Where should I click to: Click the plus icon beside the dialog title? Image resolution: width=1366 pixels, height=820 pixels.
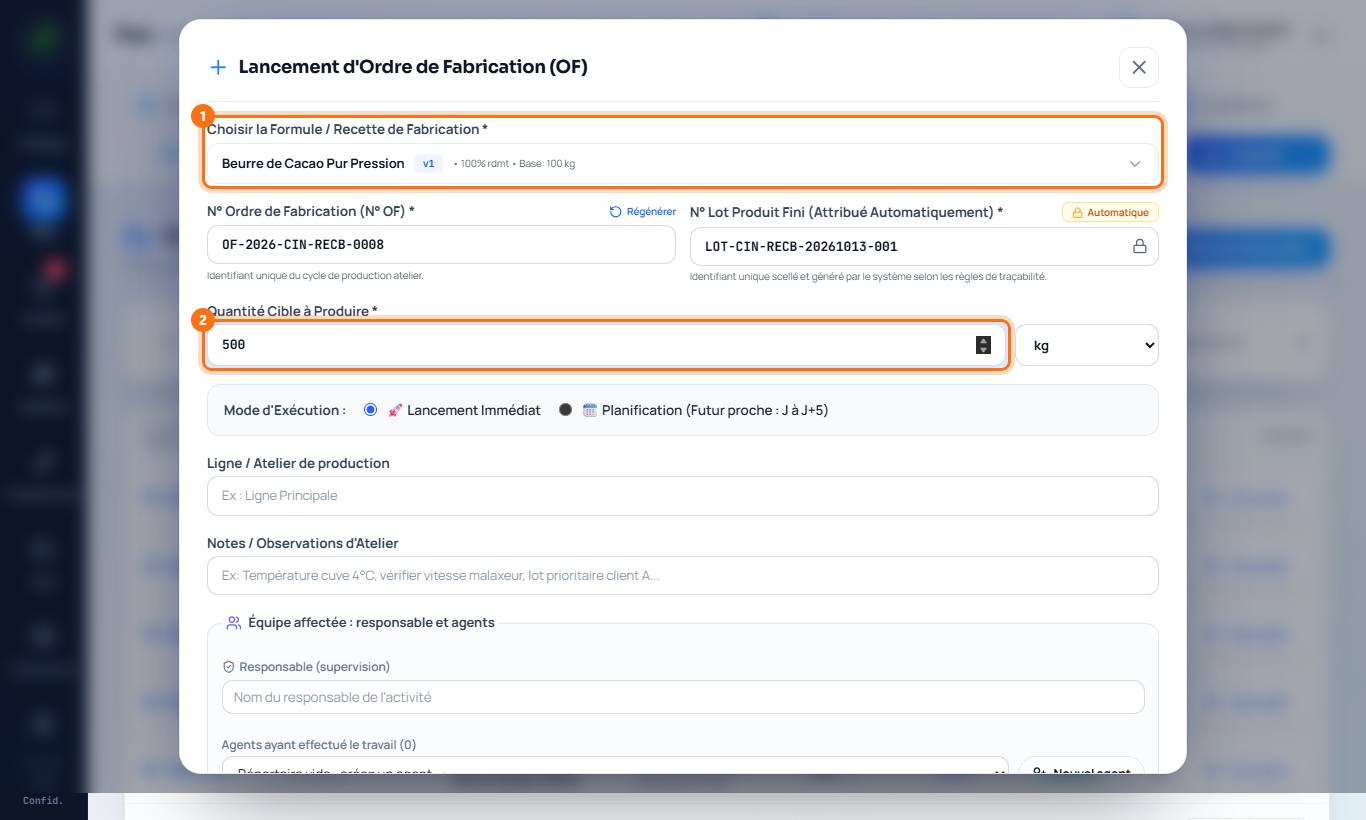pyautogui.click(x=217, y=67)
